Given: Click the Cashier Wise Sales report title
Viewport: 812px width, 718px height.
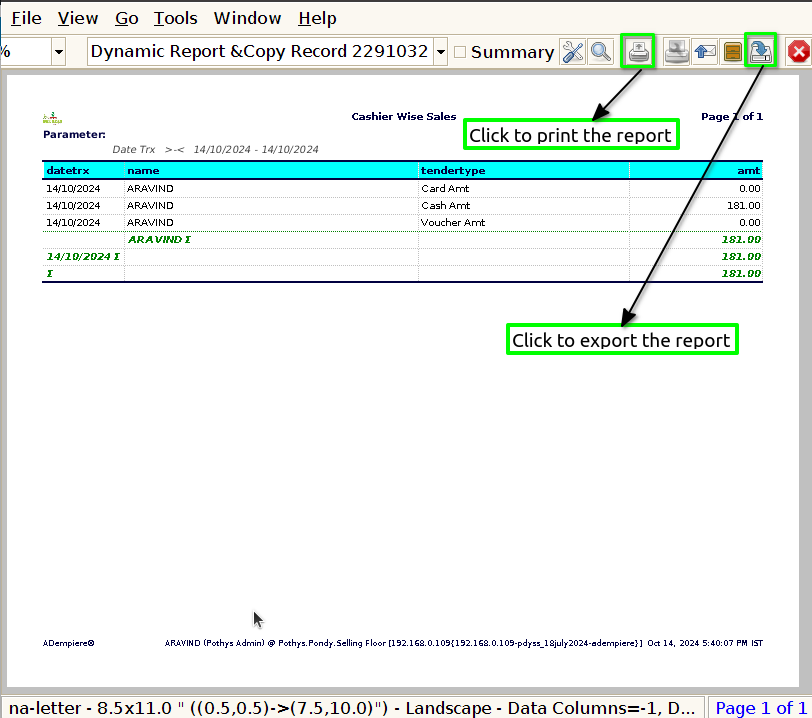Looking at the screenshot, I should click(x=404, y=117).
